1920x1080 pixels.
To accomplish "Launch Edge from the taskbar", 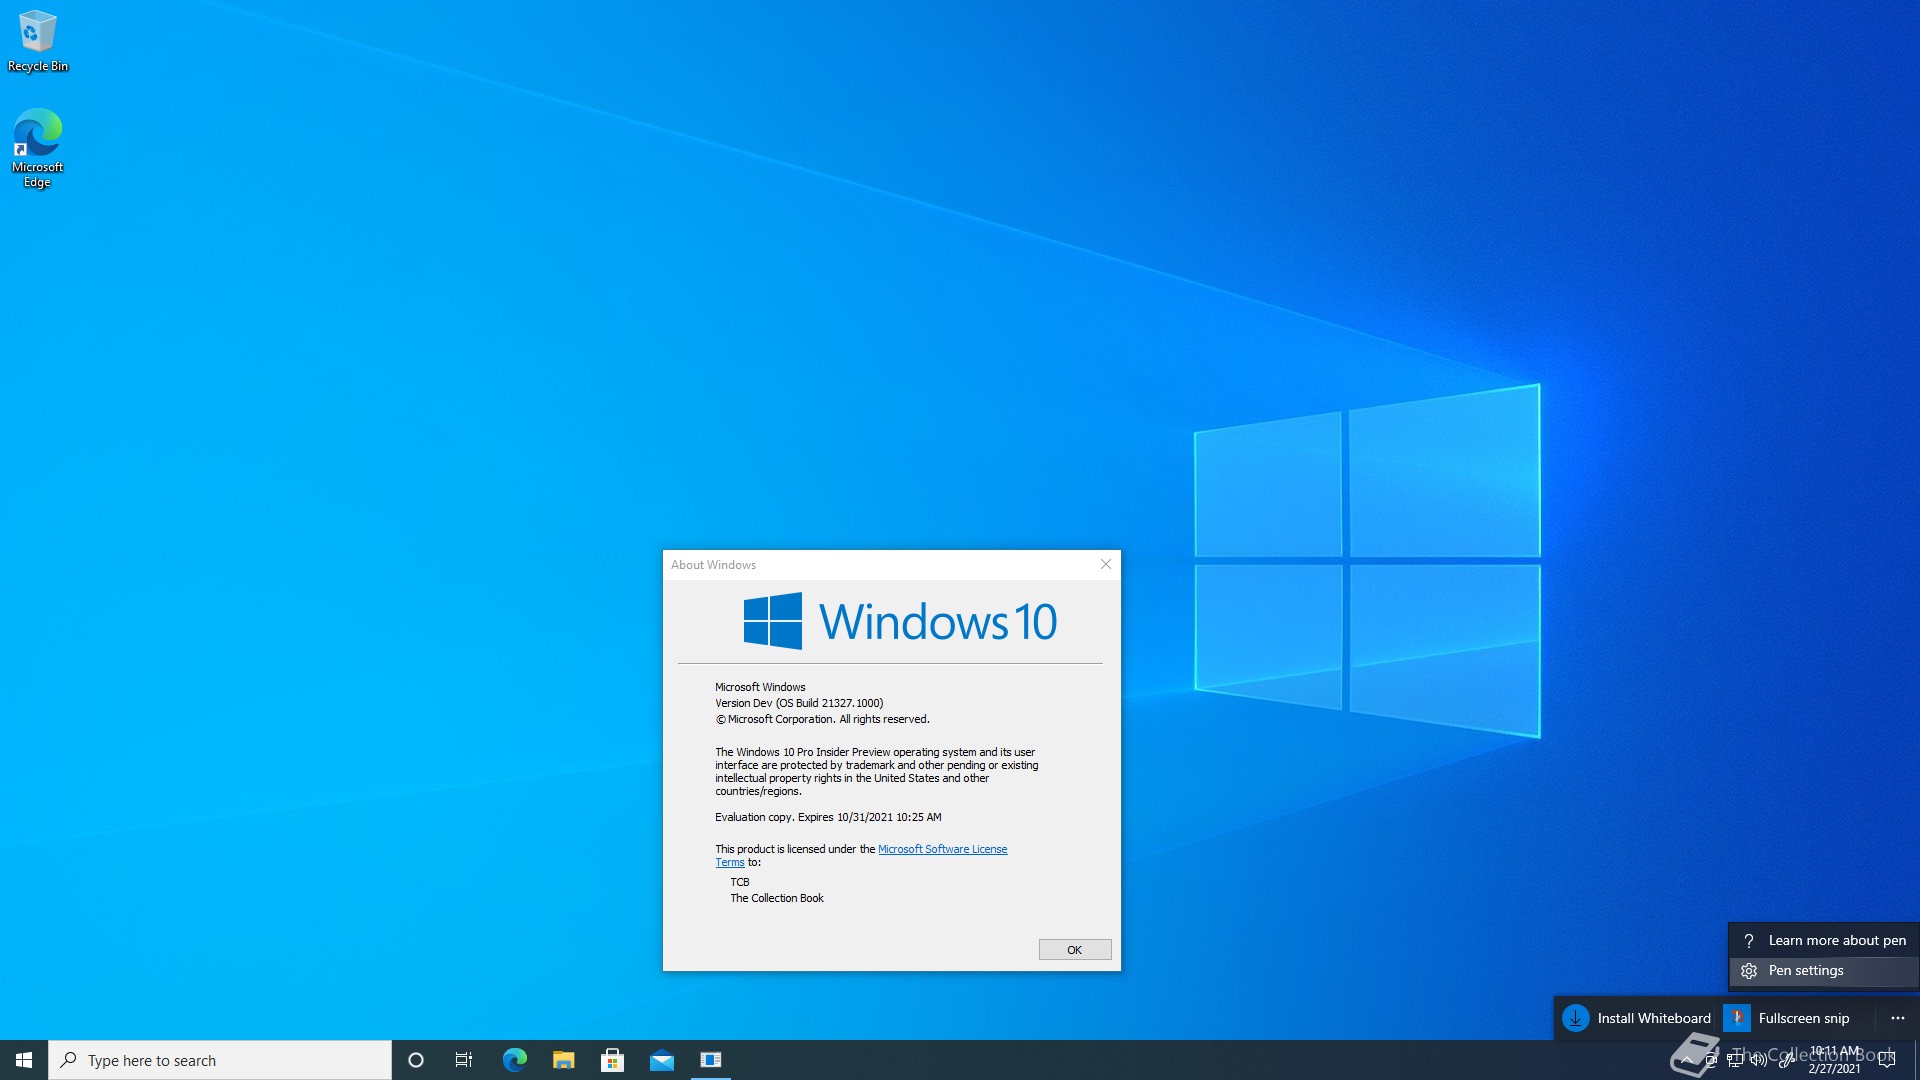I will pos(514,1060).
